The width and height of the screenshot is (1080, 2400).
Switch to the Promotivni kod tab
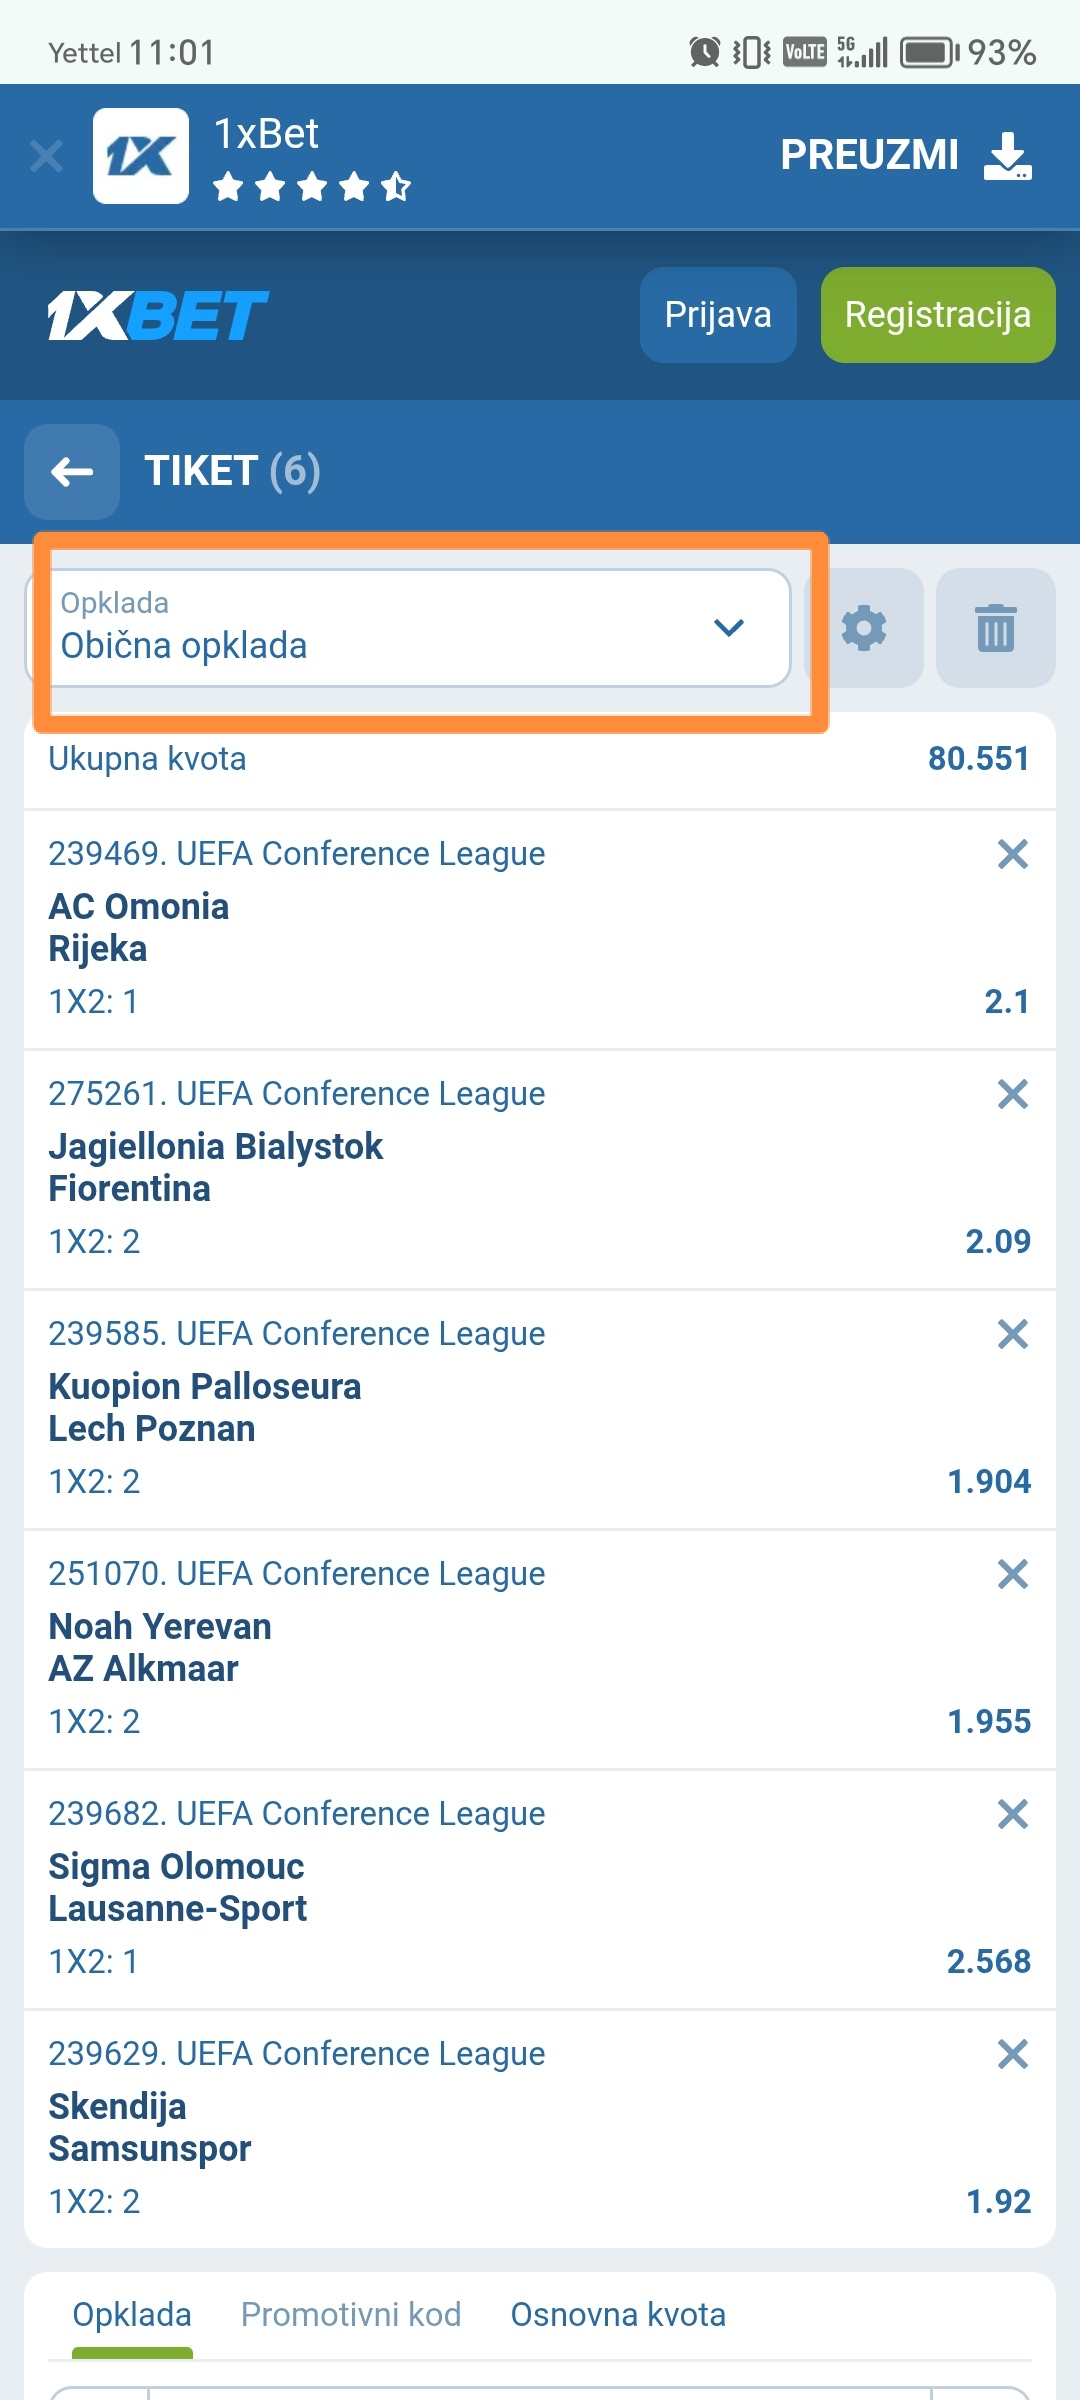click(x=351, y=2315)
